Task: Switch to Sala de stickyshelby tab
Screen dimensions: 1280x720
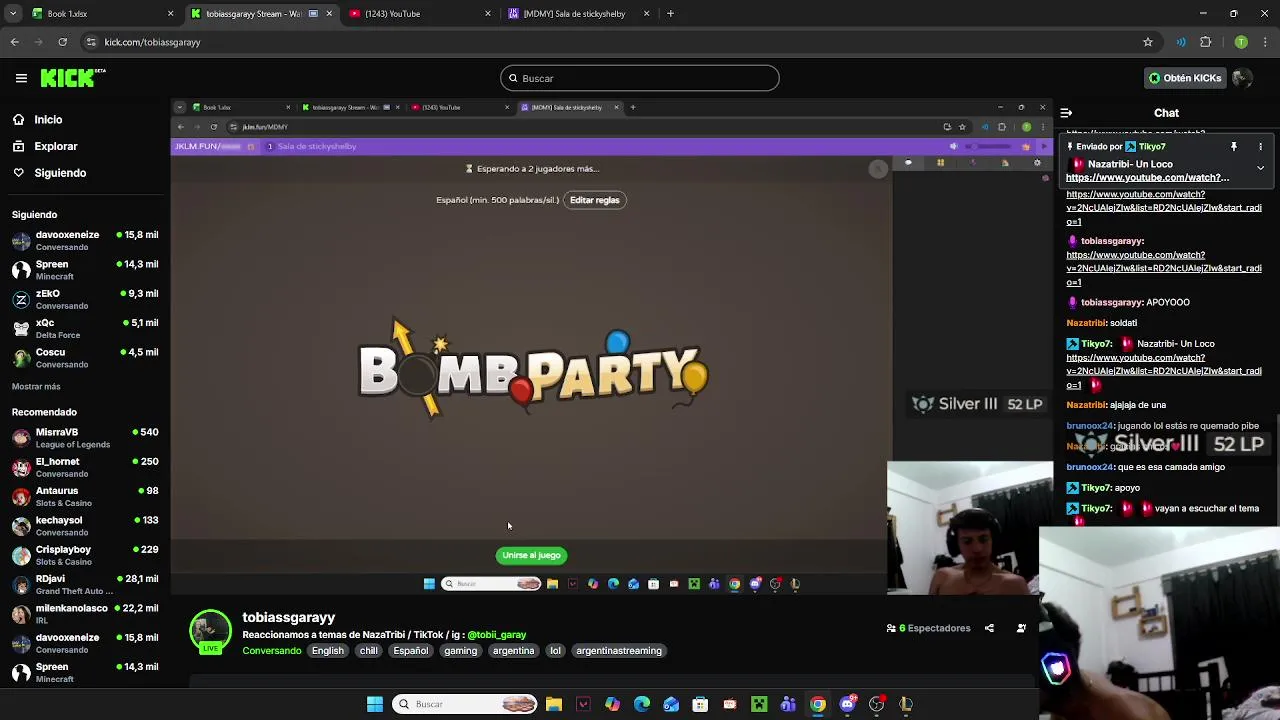Action: (577, 14)
